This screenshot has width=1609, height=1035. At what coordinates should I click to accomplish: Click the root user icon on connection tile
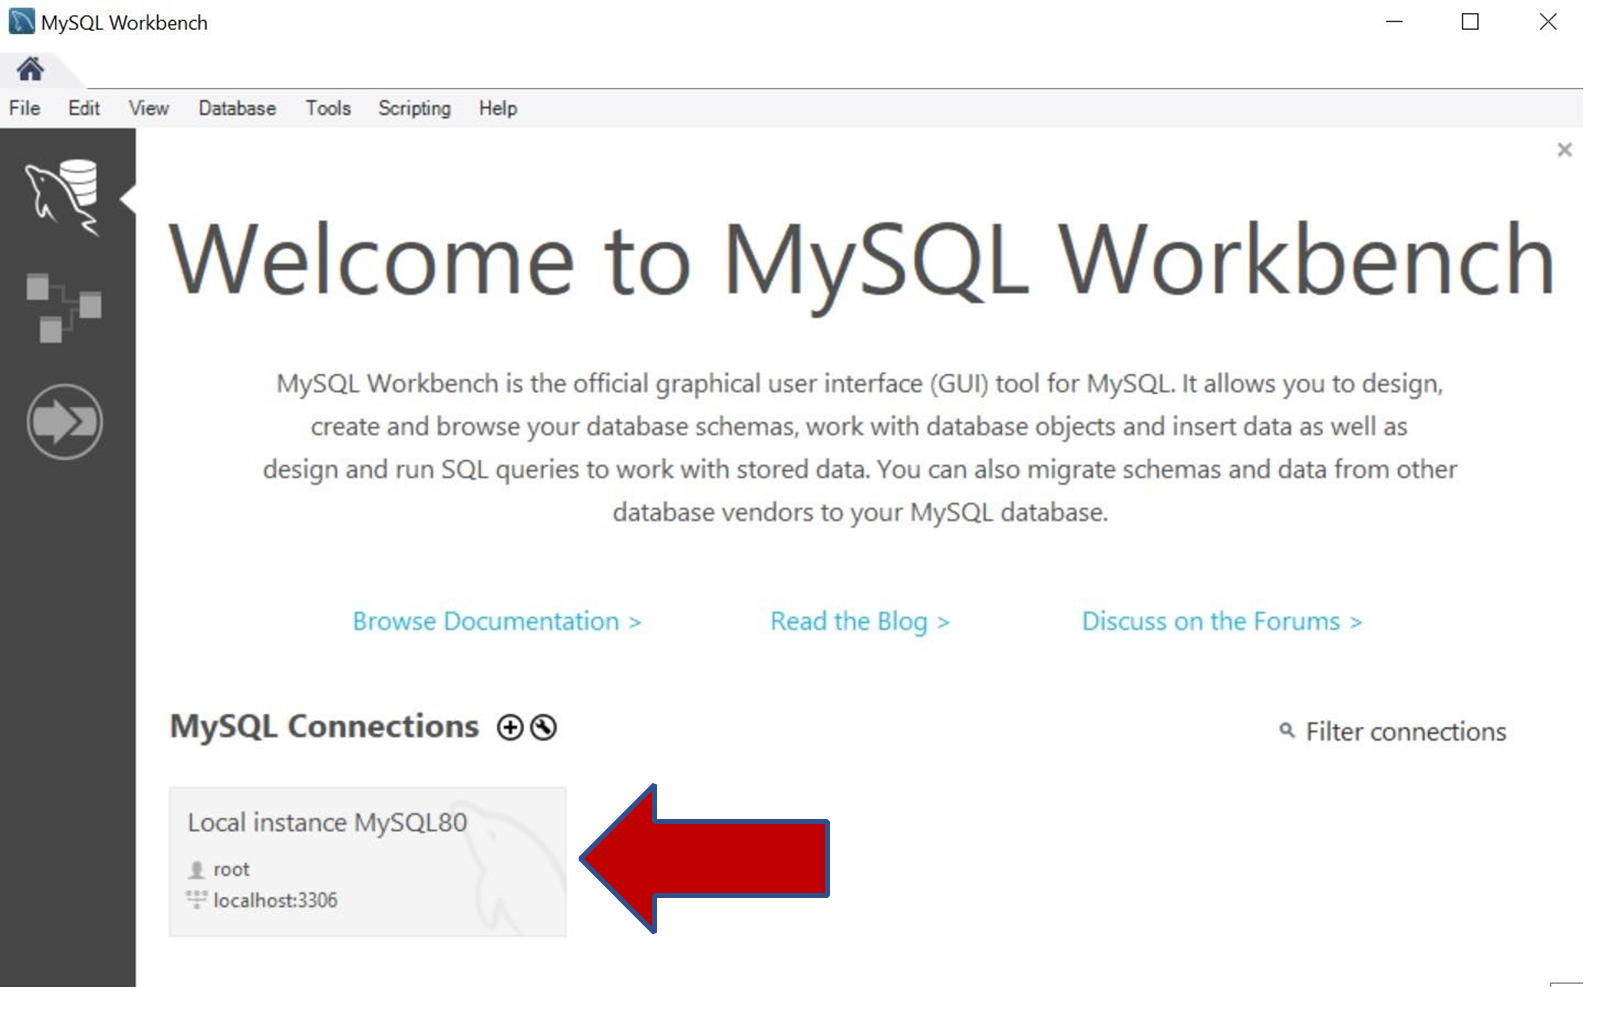tap(197, 869)
